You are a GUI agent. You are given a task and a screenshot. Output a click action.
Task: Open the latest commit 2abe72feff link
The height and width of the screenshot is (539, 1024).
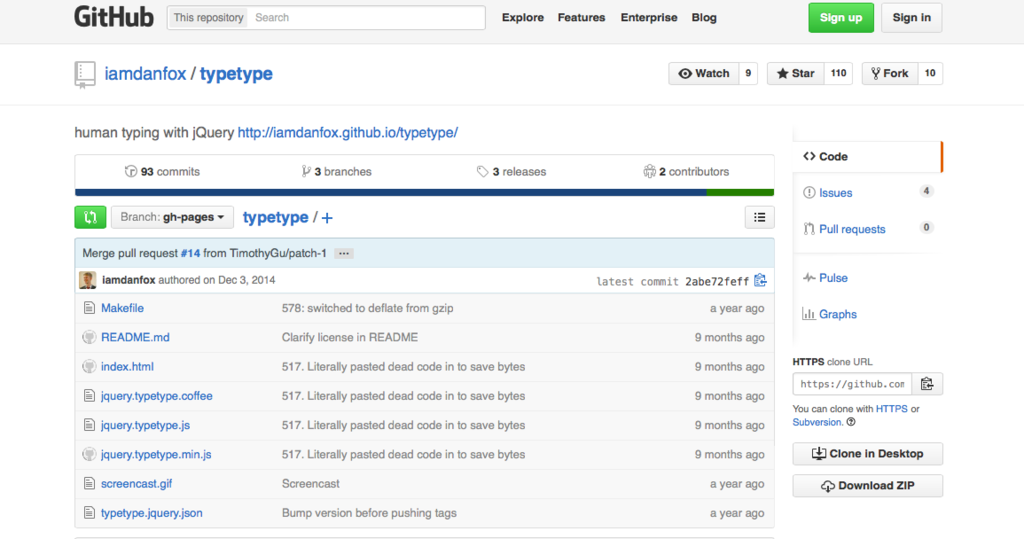click(x=717, y=282)
